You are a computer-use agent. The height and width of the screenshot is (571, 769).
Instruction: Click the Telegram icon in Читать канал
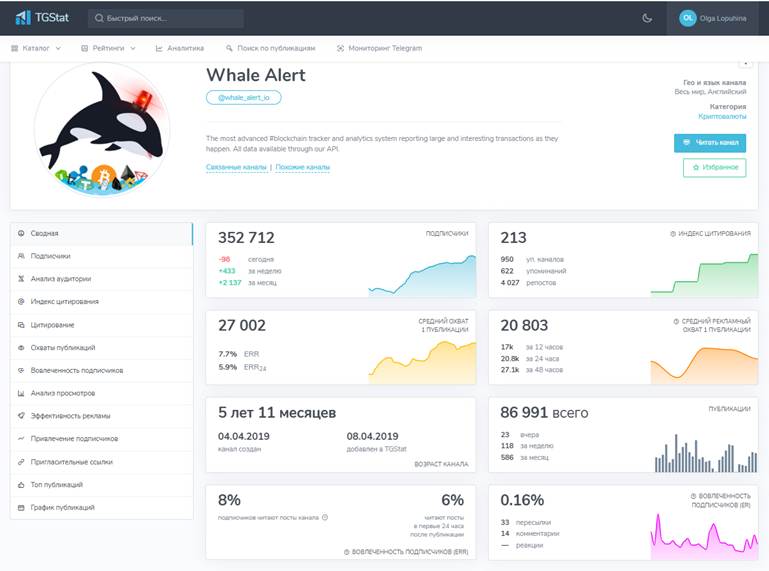click(x=687, y=142)
